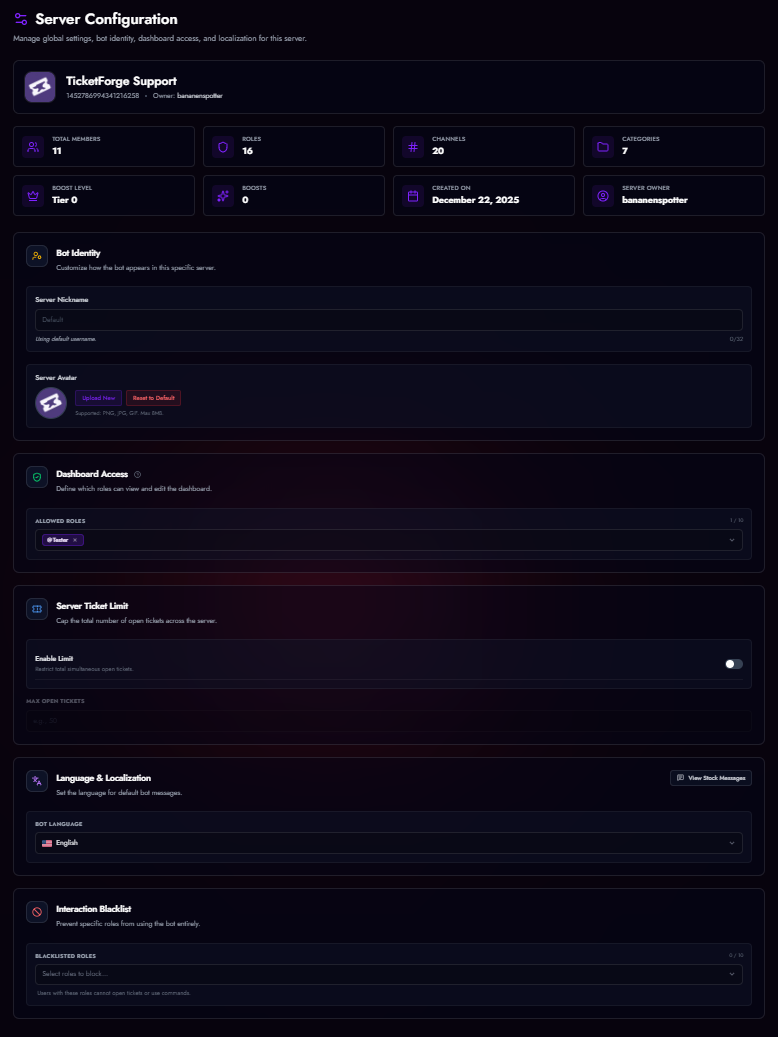The width and height of the screenshot is (778, 1037).
Task: Click the Server Nickname input field
Action: [x=389, y=319]
